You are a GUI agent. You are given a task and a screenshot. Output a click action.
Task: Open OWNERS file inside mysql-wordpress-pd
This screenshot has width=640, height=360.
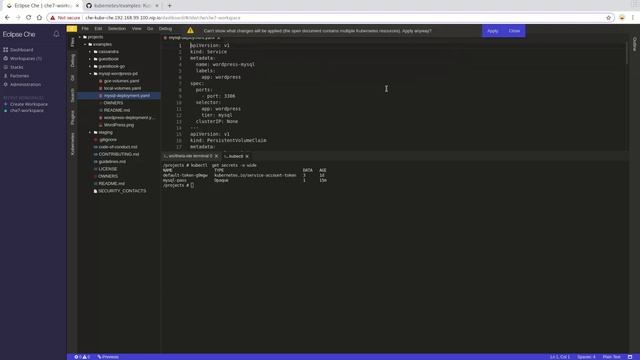pyautogui.click(x=113, y=103)
